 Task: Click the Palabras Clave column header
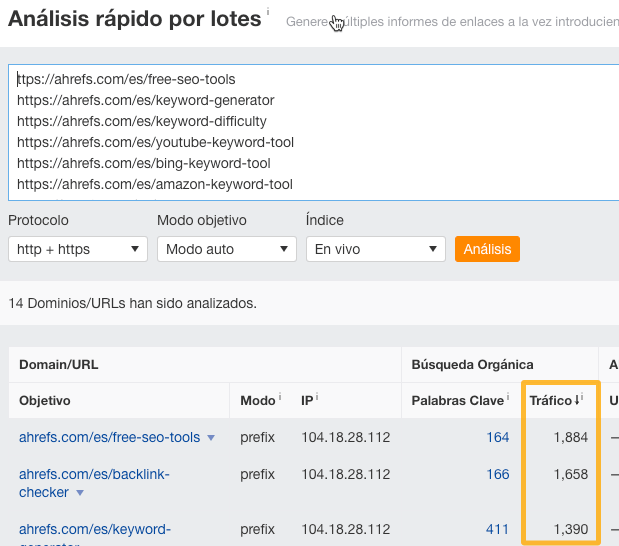[458, 400]
